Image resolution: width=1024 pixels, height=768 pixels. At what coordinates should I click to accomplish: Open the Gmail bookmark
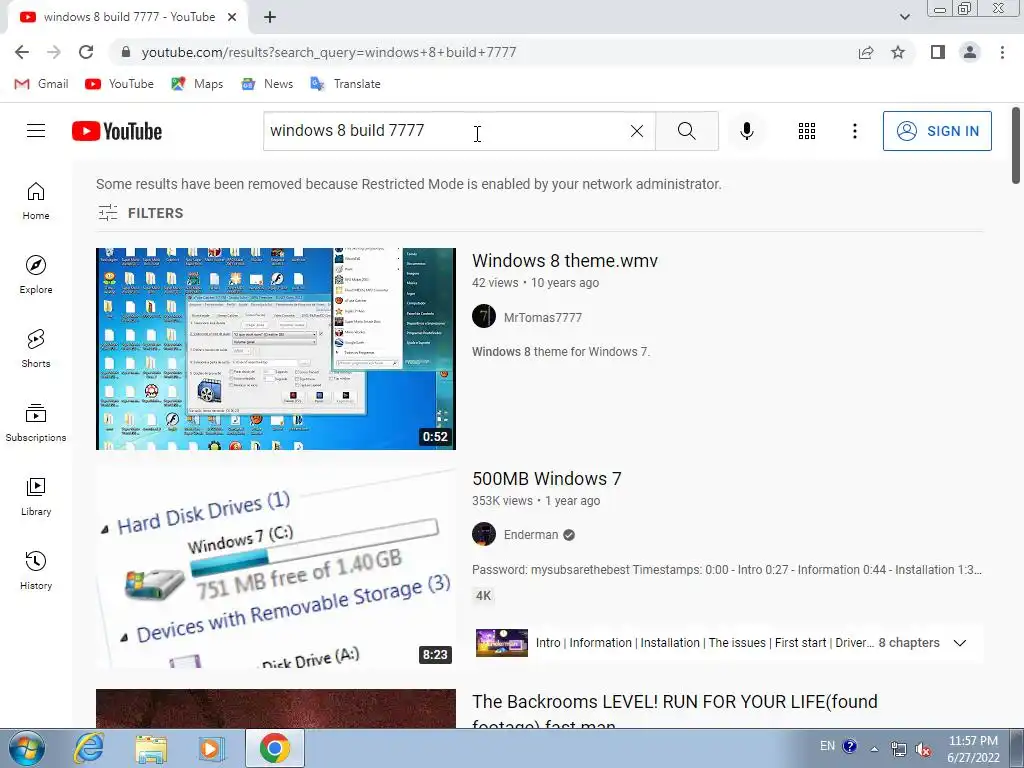click(41, 84)
